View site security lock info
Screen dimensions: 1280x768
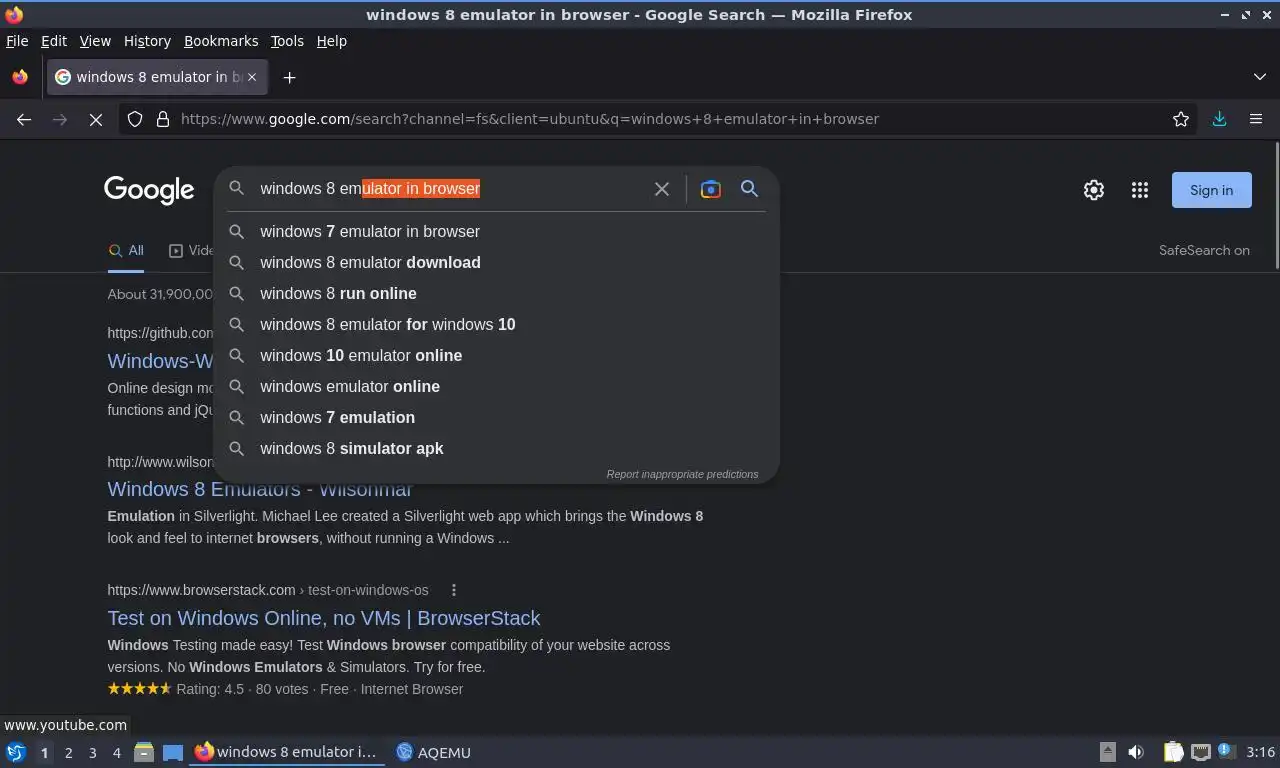pyautogui.click(x=163, y=119)
